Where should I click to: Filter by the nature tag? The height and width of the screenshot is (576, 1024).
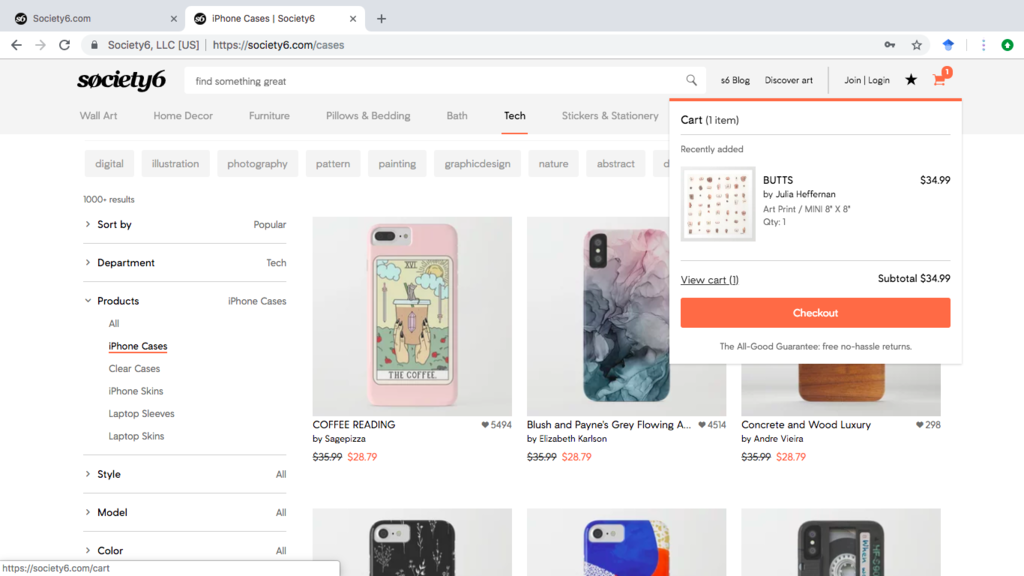pos(553,164)
